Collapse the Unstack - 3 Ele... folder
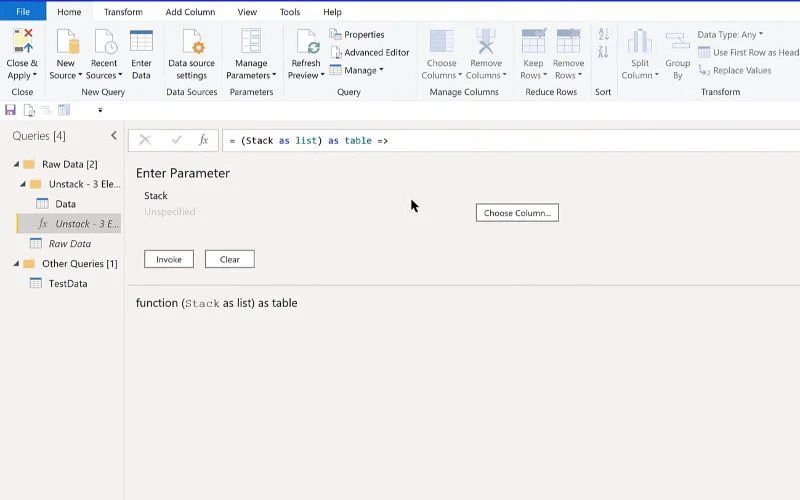Viewport: 800px width, 500px height. 23,184
